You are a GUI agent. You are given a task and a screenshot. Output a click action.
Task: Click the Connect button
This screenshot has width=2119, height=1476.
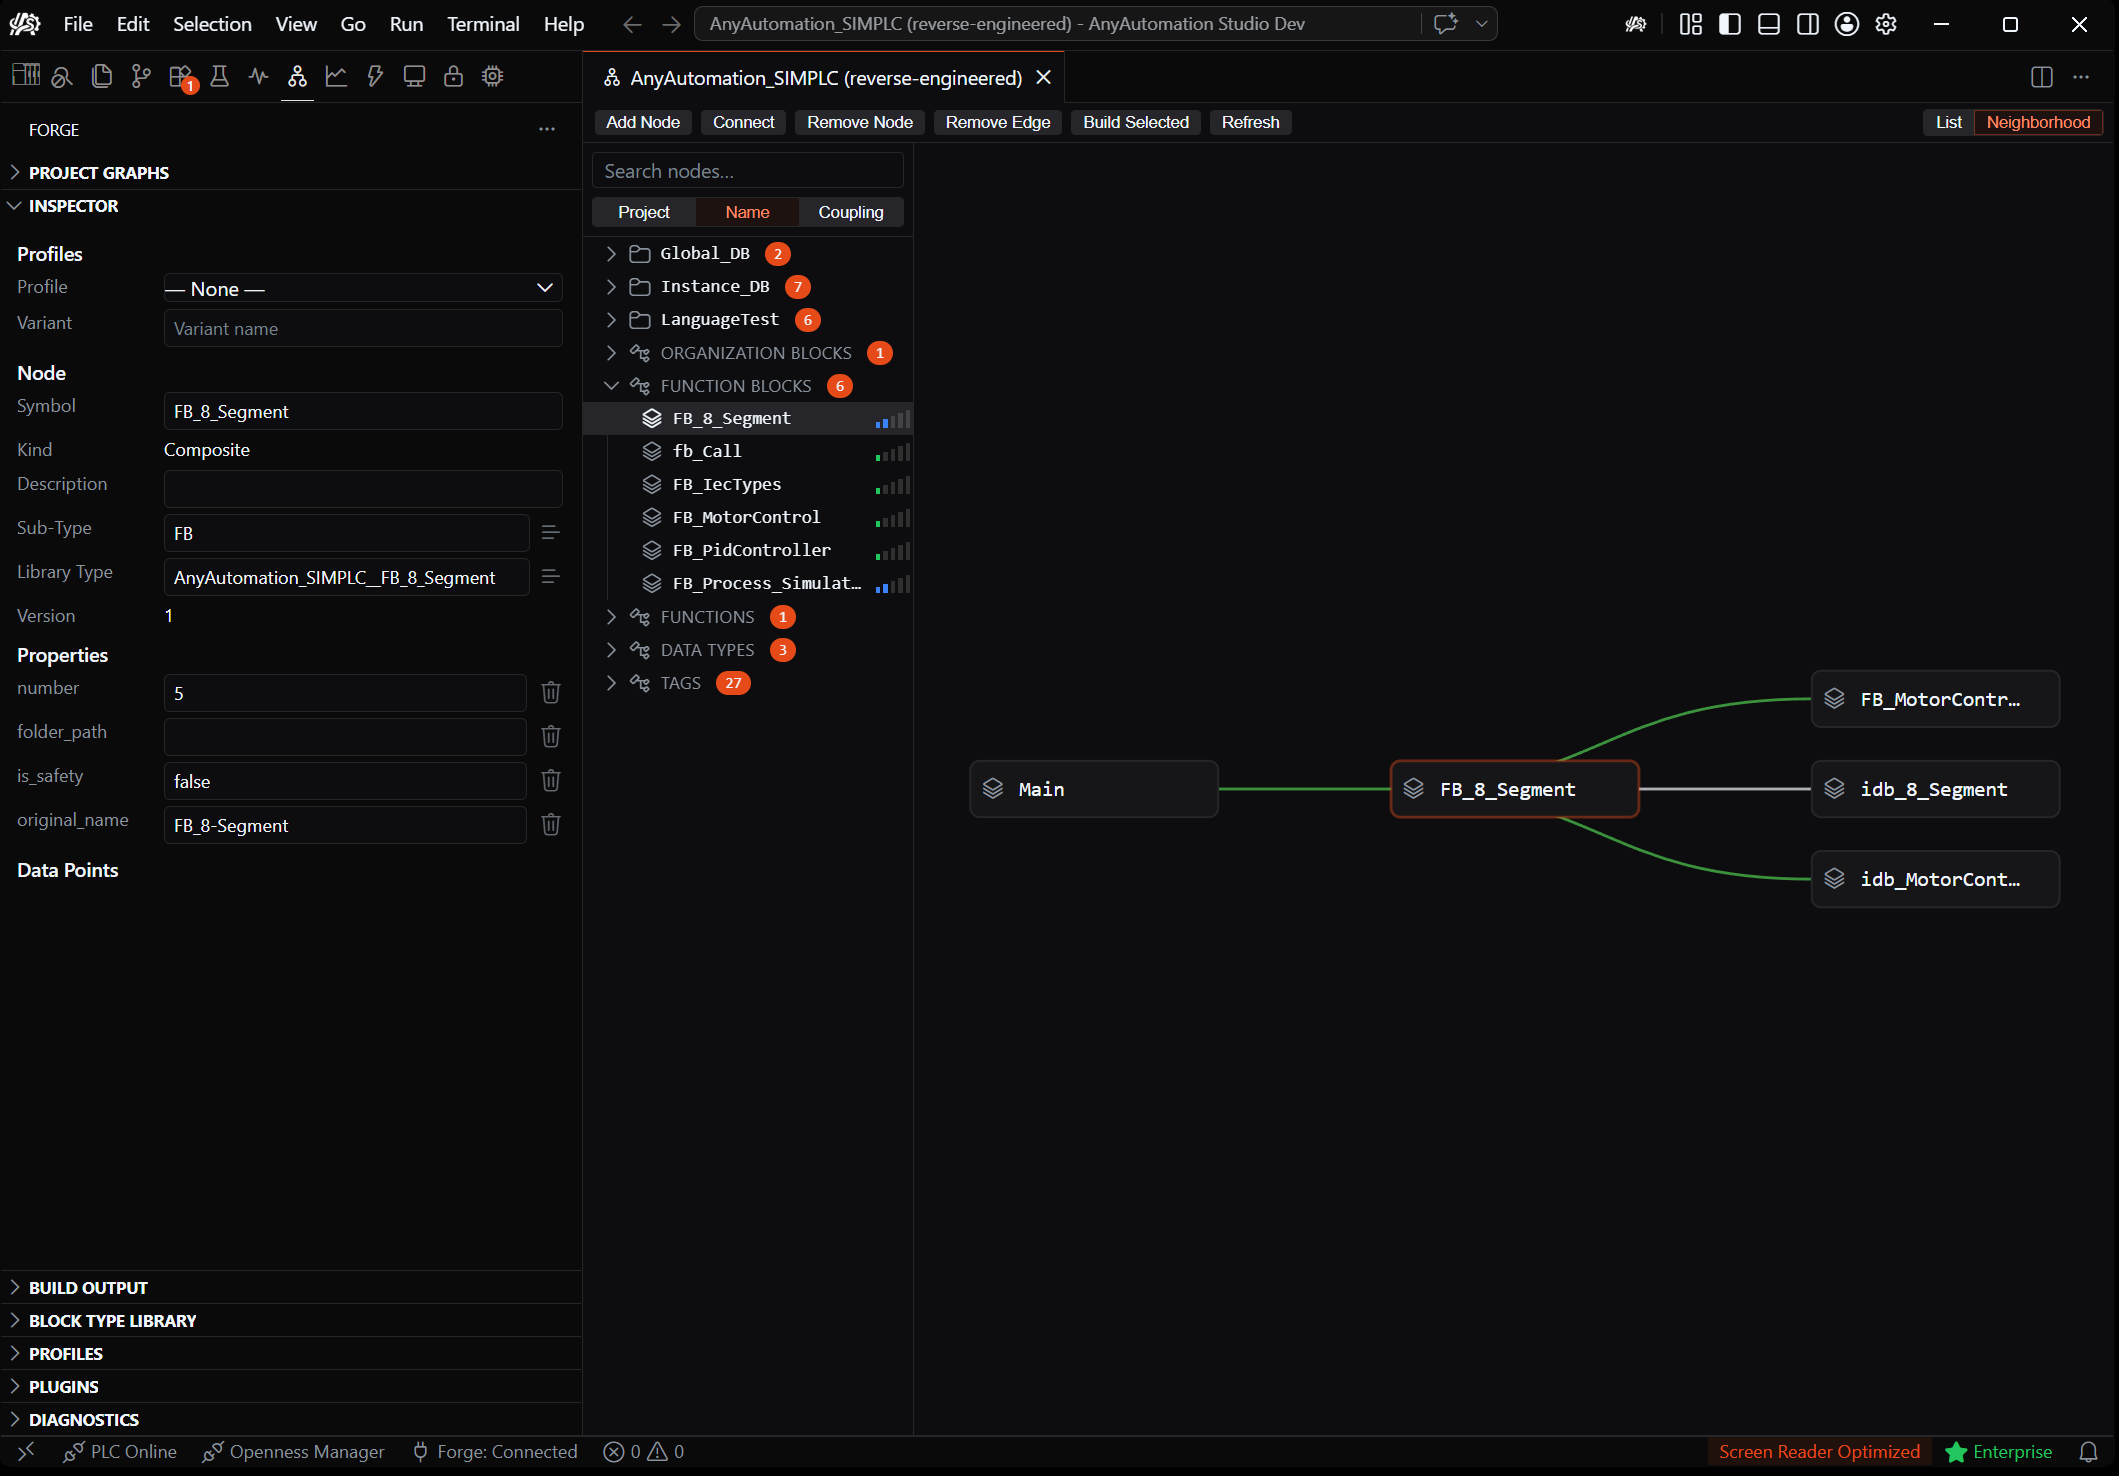tap(743, 122)
